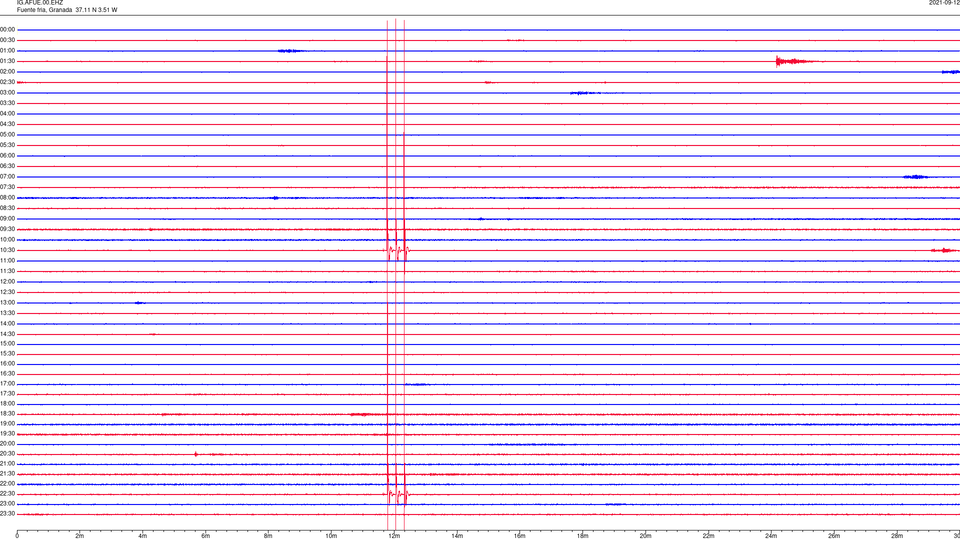Click the 07:00 row label
This screenshot has height=540, width=960.
[8, 176]
